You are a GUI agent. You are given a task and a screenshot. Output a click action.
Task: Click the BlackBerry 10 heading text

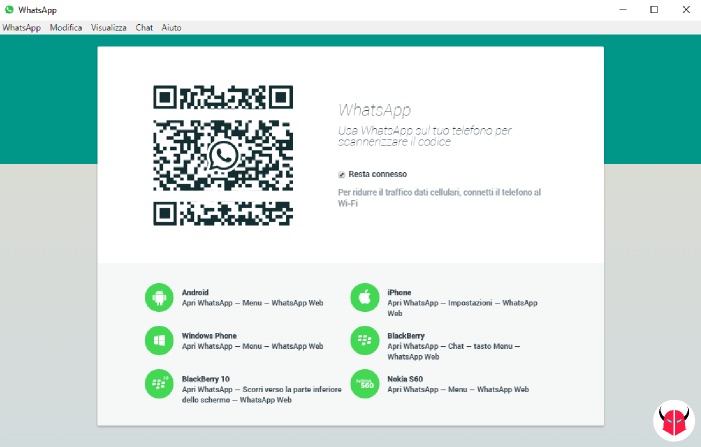pyautogui.click(x=206, y=379)
